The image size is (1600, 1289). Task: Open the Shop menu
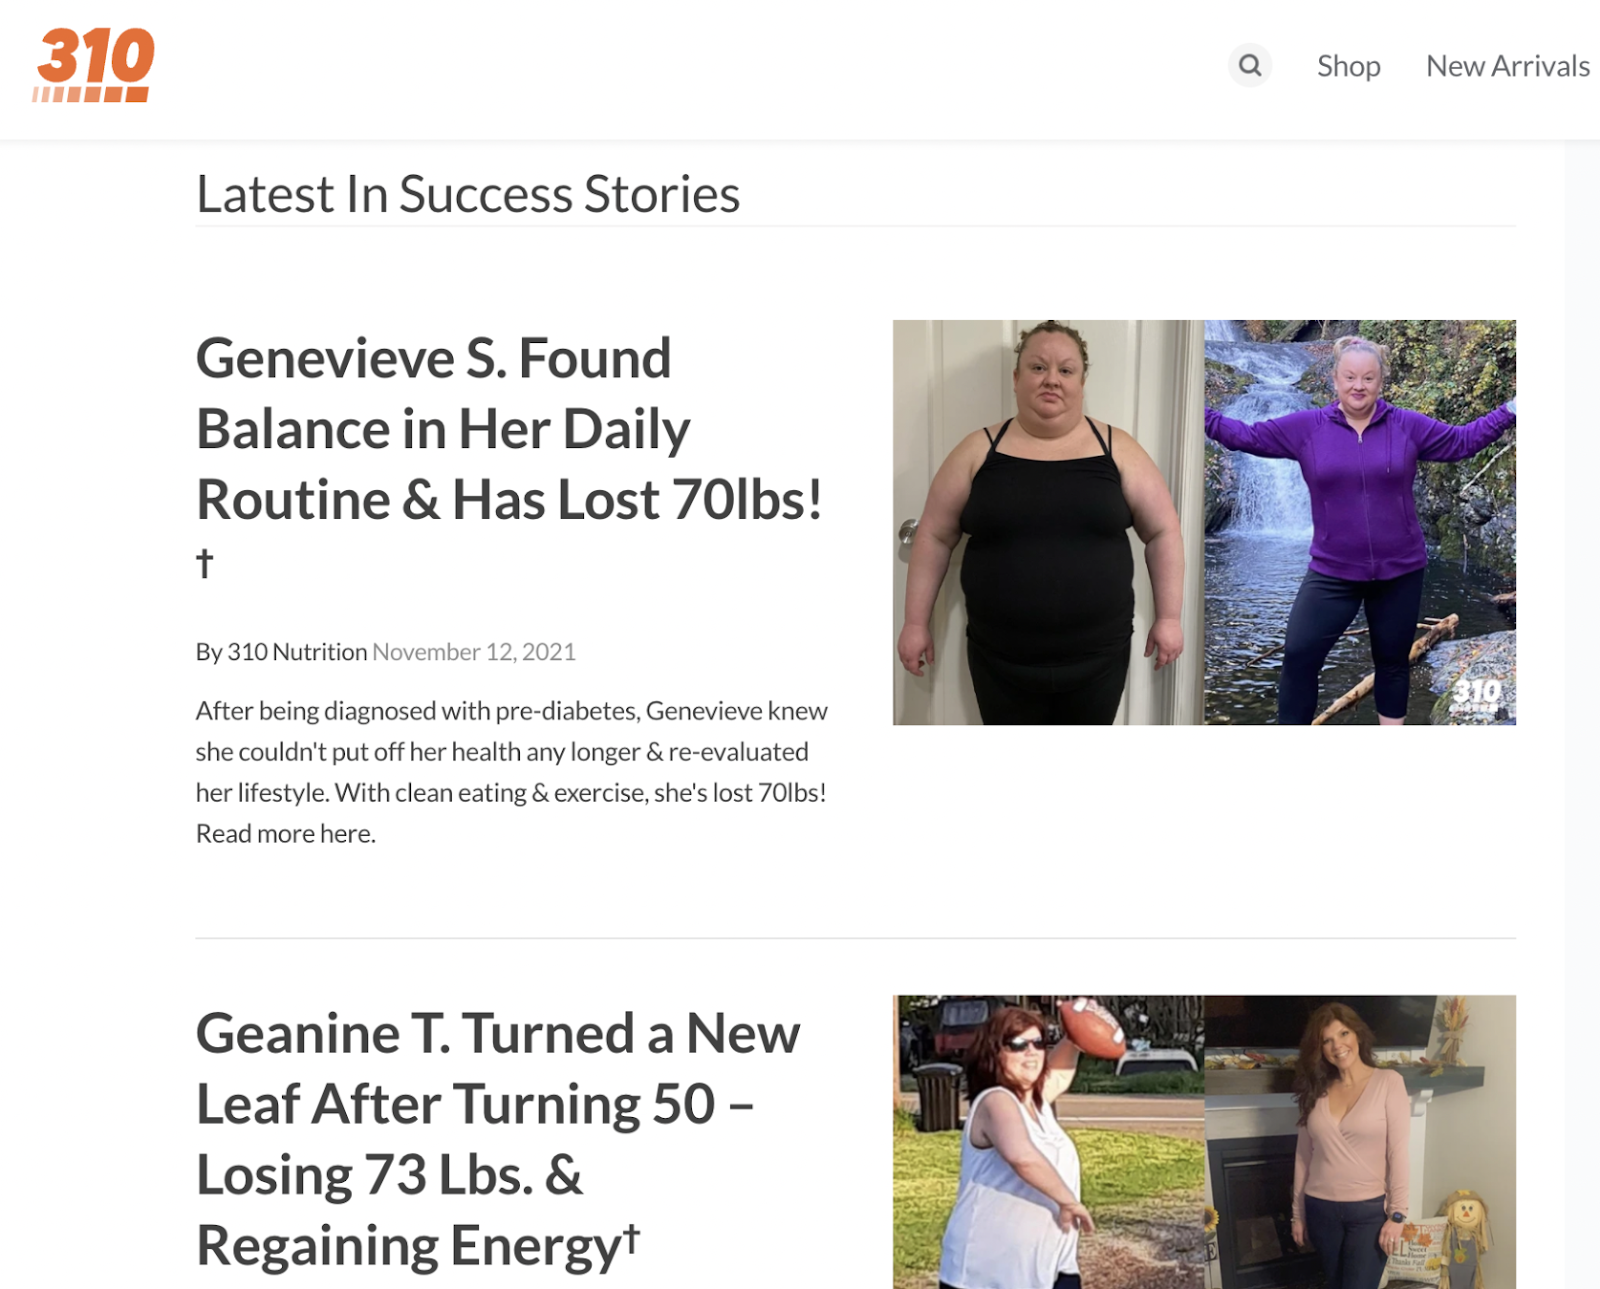[1348, 66]
